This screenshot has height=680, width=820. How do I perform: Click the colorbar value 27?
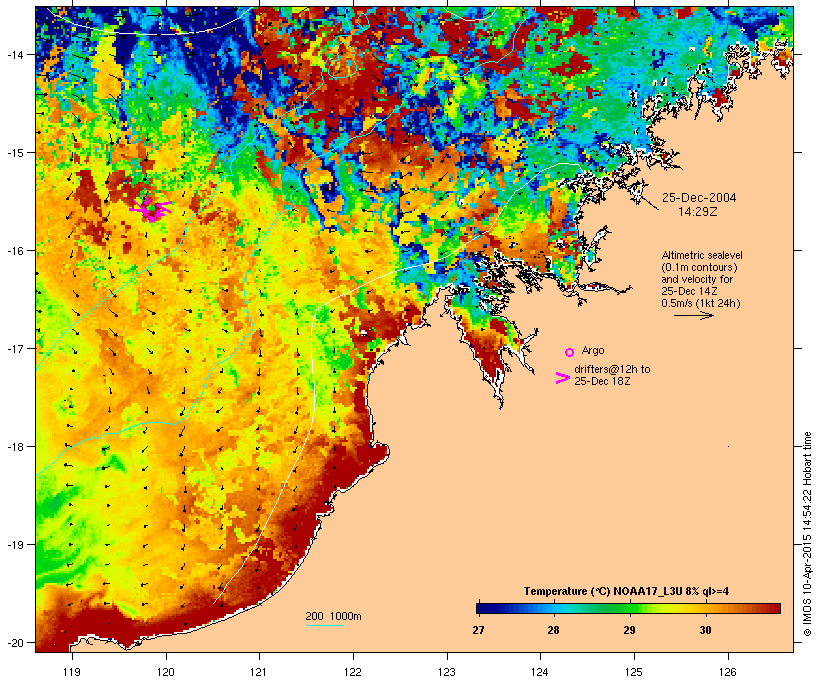click(x=478, y=630)
